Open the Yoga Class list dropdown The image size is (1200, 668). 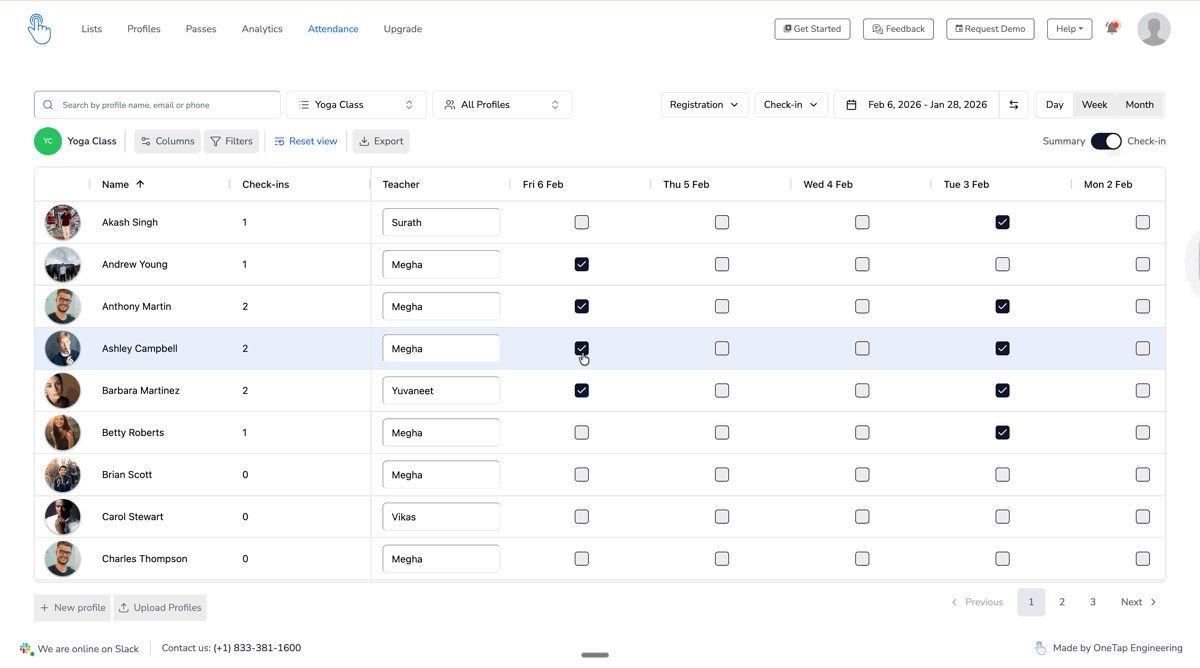[x=356, y=105]
